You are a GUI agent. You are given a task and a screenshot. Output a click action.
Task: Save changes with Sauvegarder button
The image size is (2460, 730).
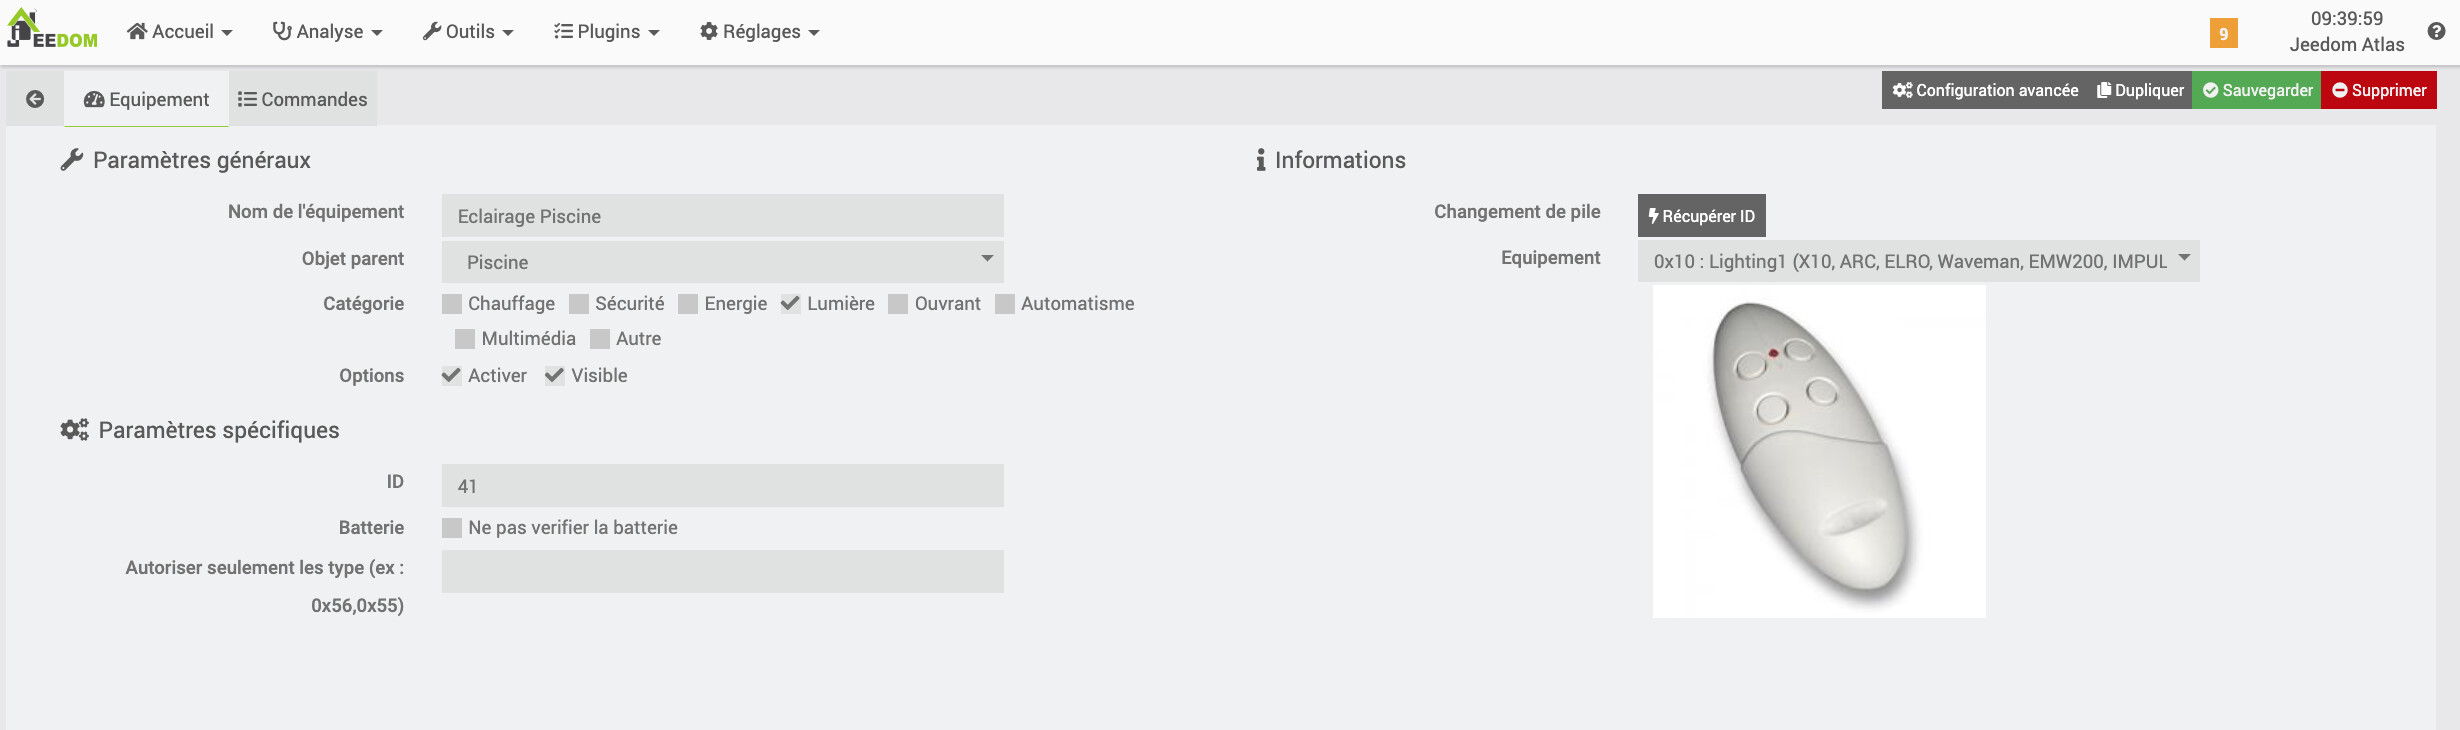[x=2257, y=90]
